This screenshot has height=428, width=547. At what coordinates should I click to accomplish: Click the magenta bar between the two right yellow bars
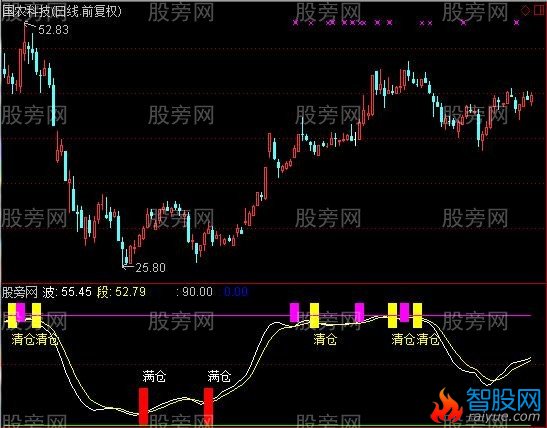point(404,312)
